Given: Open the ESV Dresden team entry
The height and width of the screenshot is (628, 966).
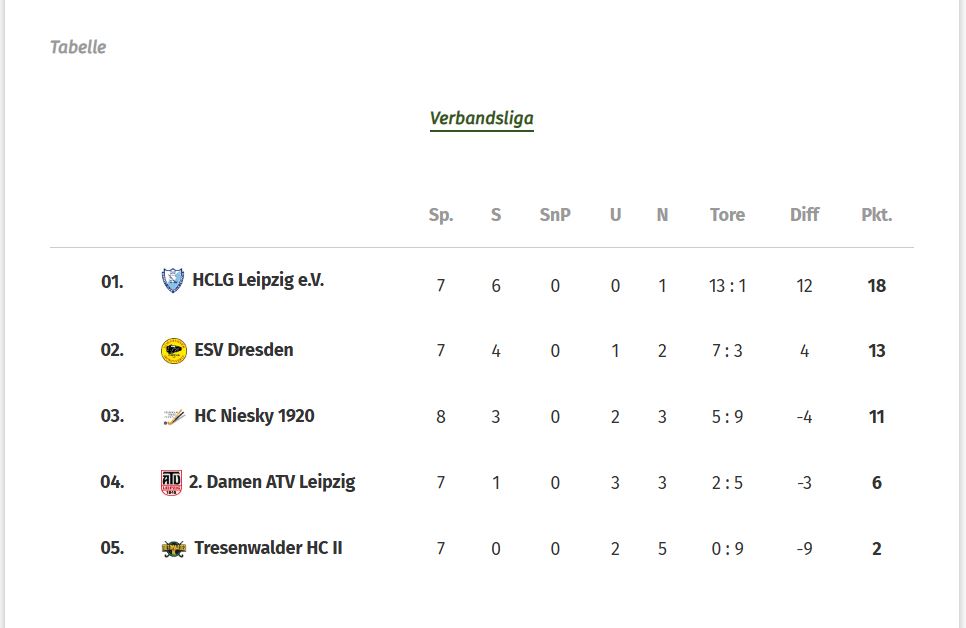Looking at the screenshot, I should click(x=244, y=349).
